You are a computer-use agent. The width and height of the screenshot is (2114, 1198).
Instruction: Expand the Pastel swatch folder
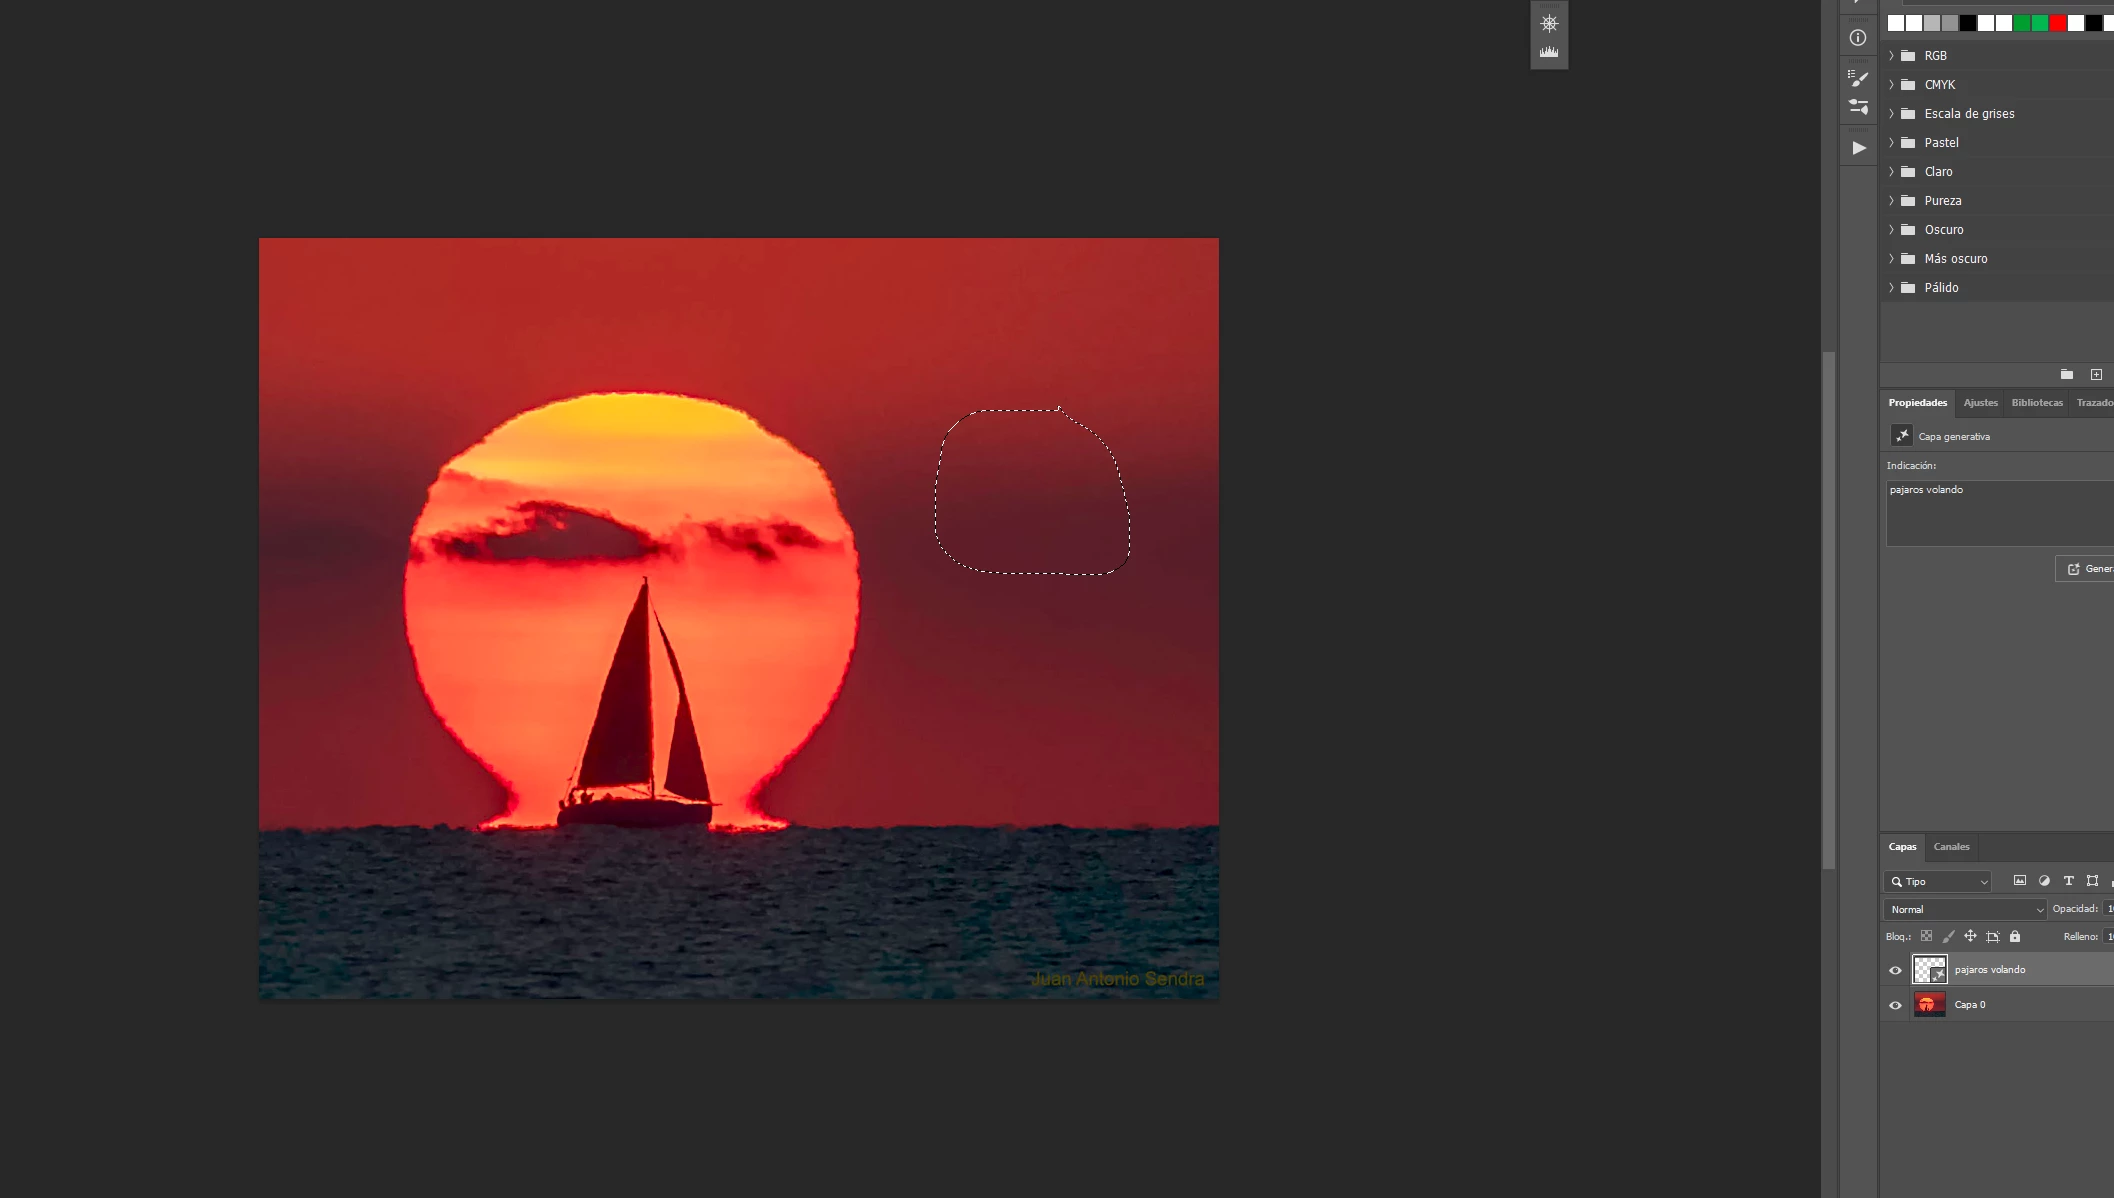(1891, 143)
